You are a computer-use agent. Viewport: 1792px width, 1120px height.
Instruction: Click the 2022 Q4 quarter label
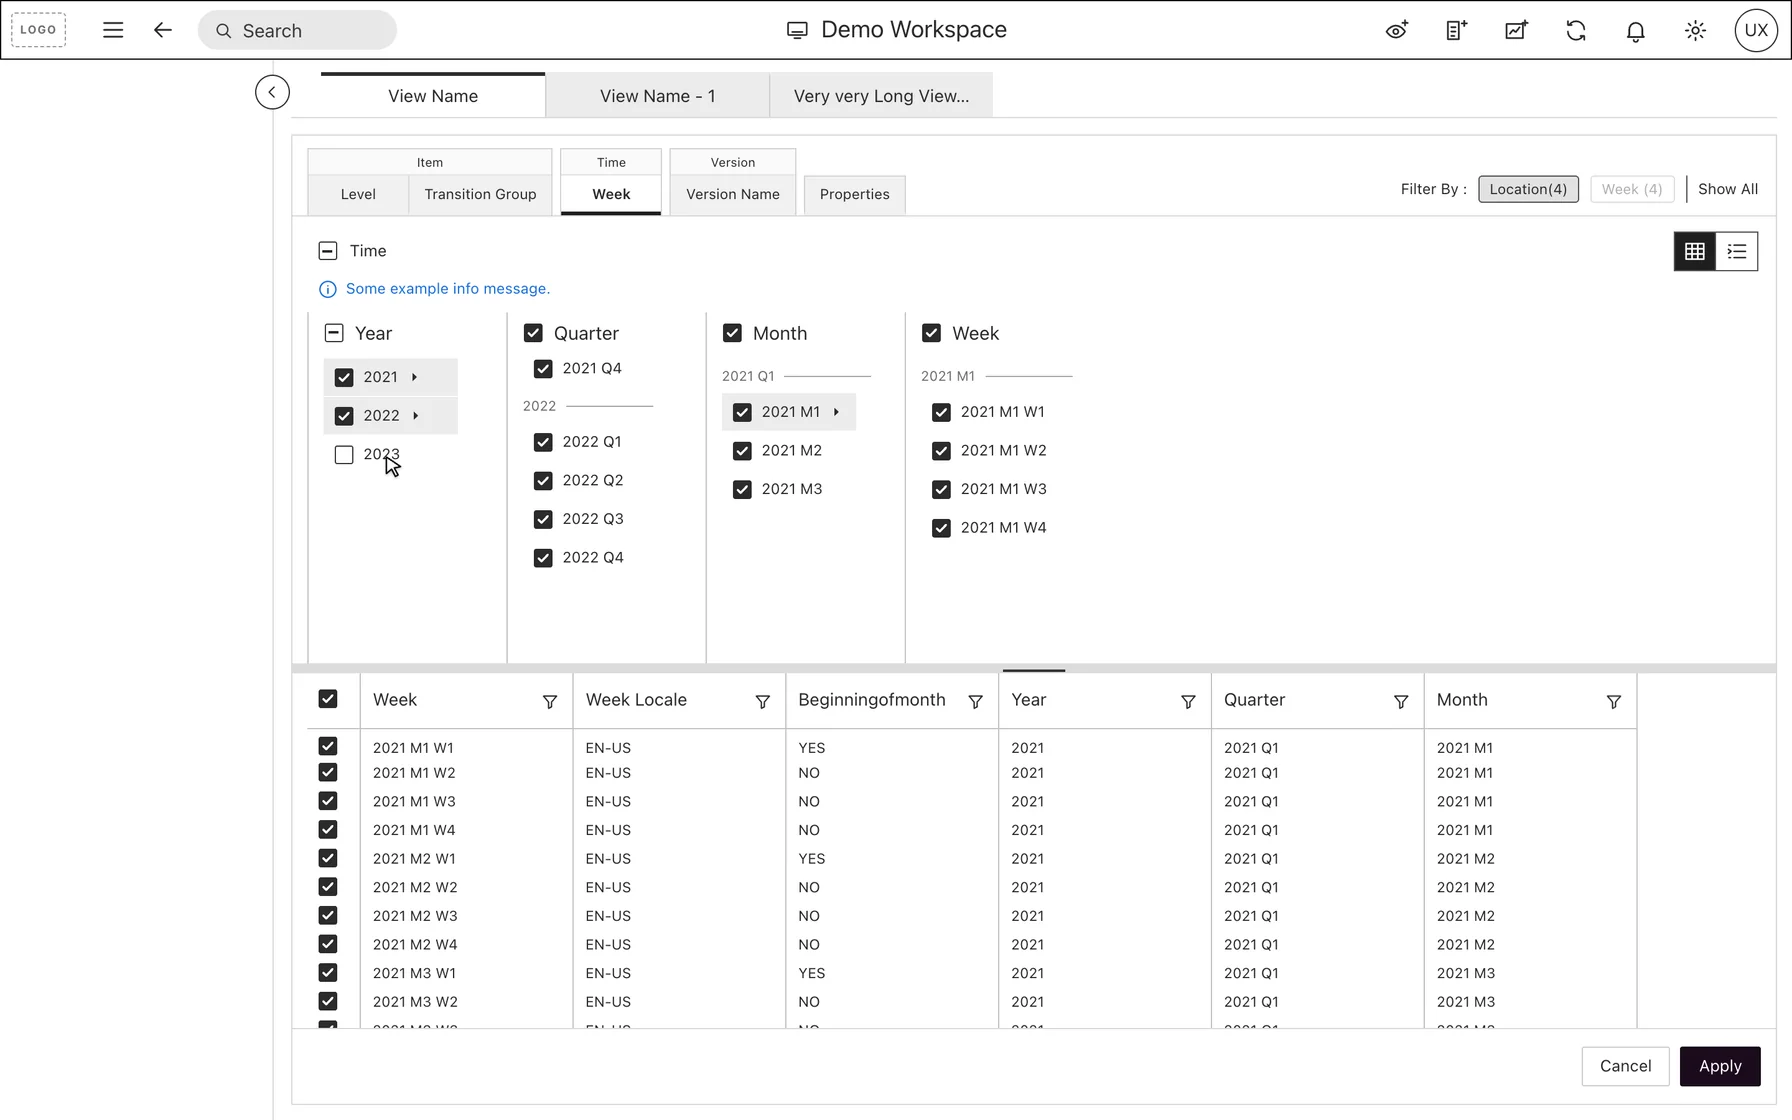[x=593, y=558]
